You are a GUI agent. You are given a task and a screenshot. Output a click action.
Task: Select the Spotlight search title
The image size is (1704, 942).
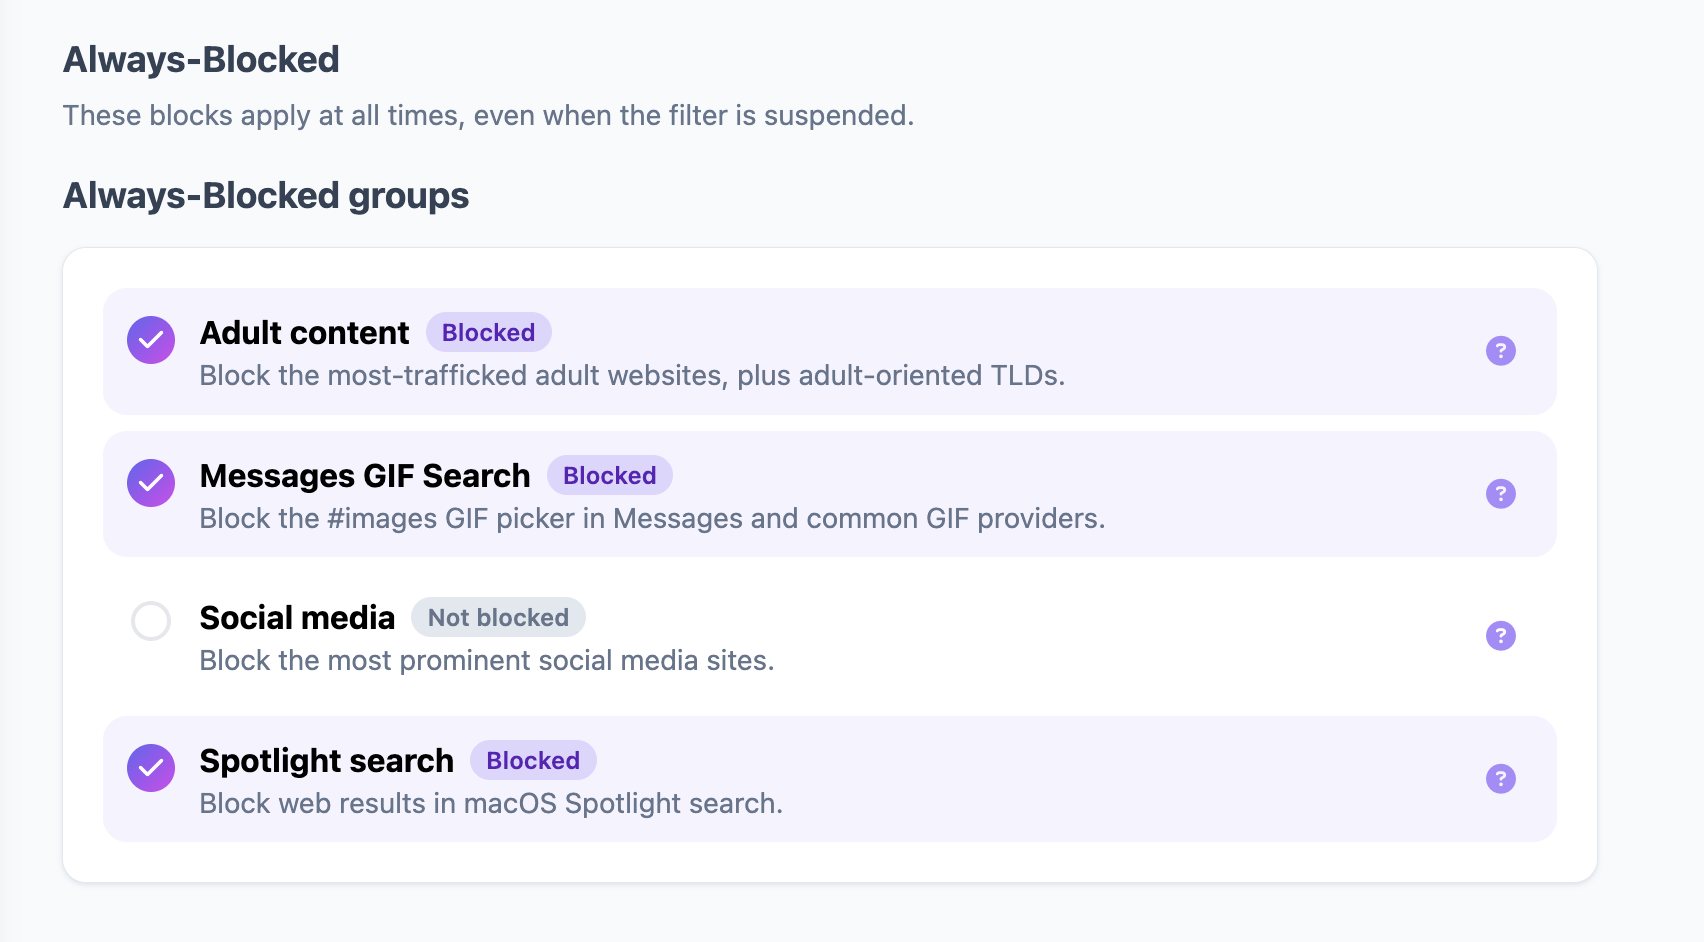pyautogui.click(x=326, y=761)
